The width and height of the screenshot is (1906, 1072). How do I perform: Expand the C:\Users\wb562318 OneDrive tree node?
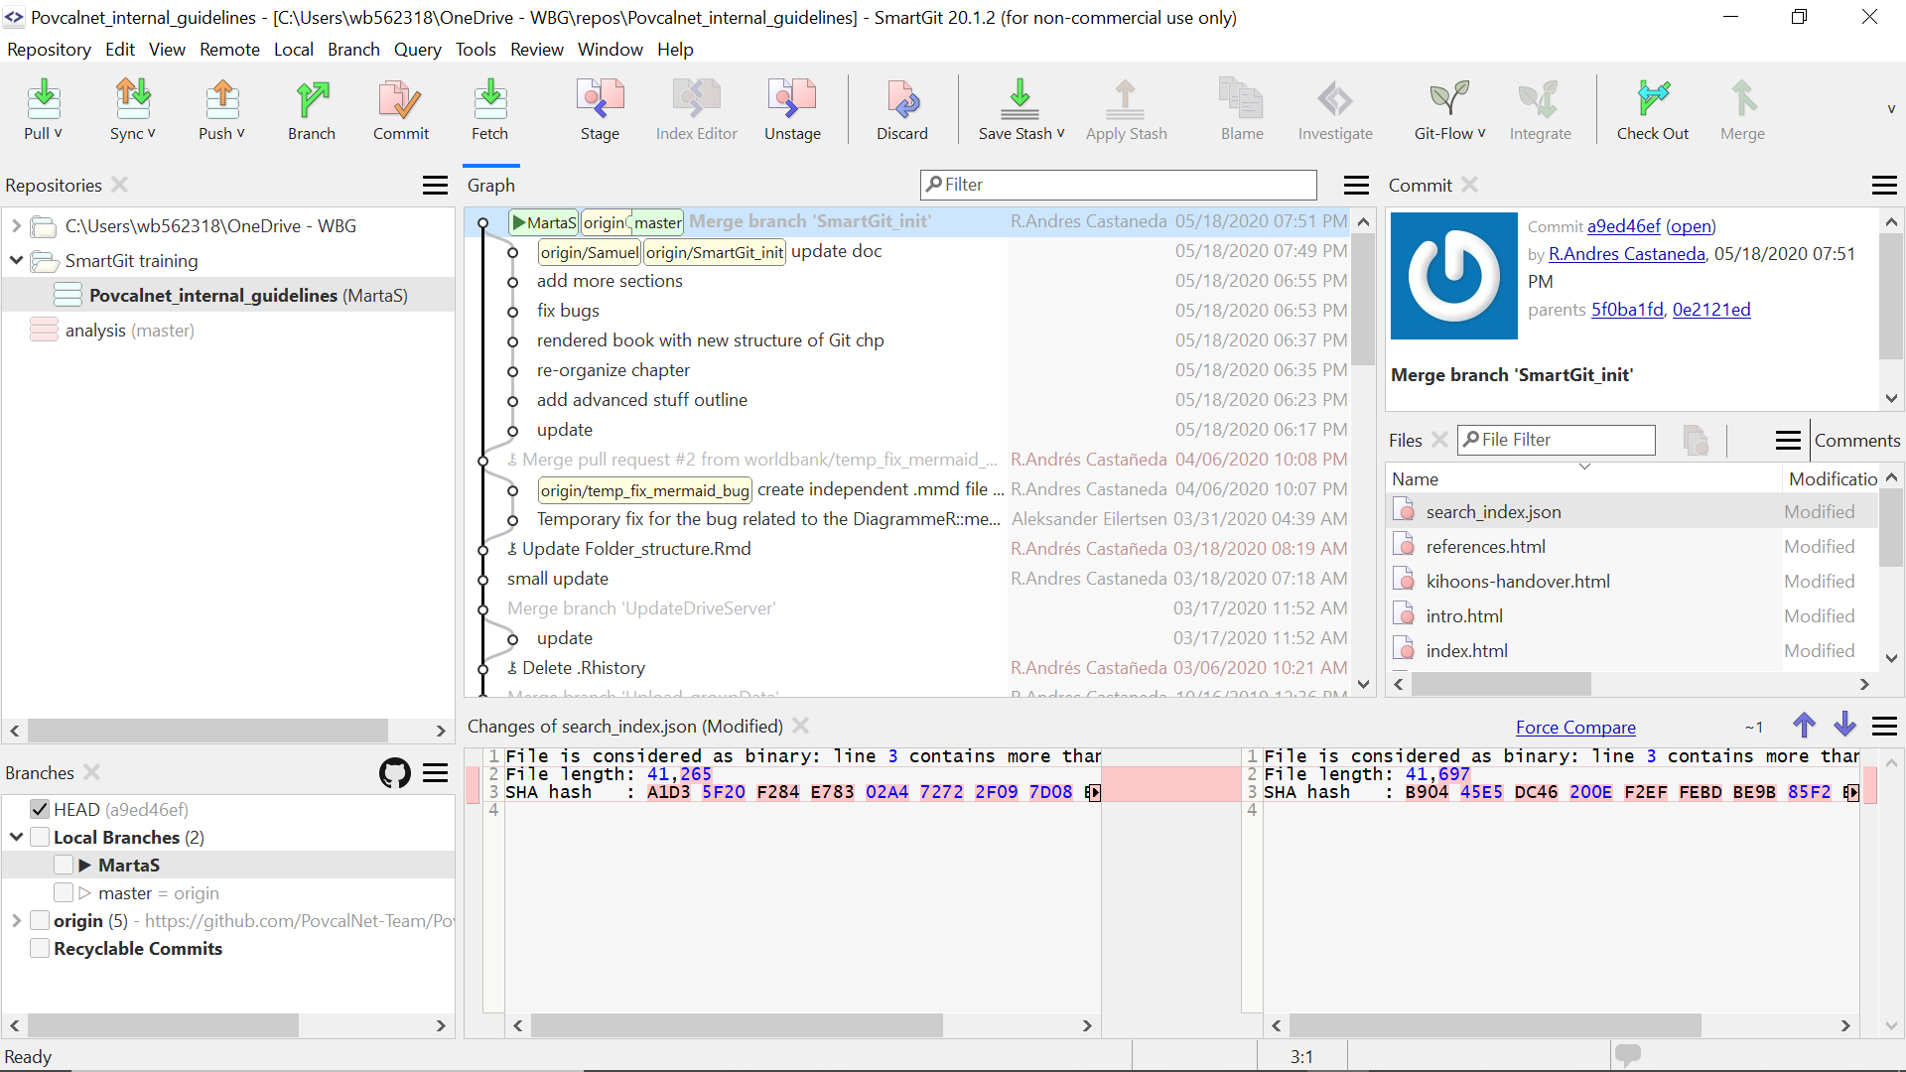pos(16,226)
